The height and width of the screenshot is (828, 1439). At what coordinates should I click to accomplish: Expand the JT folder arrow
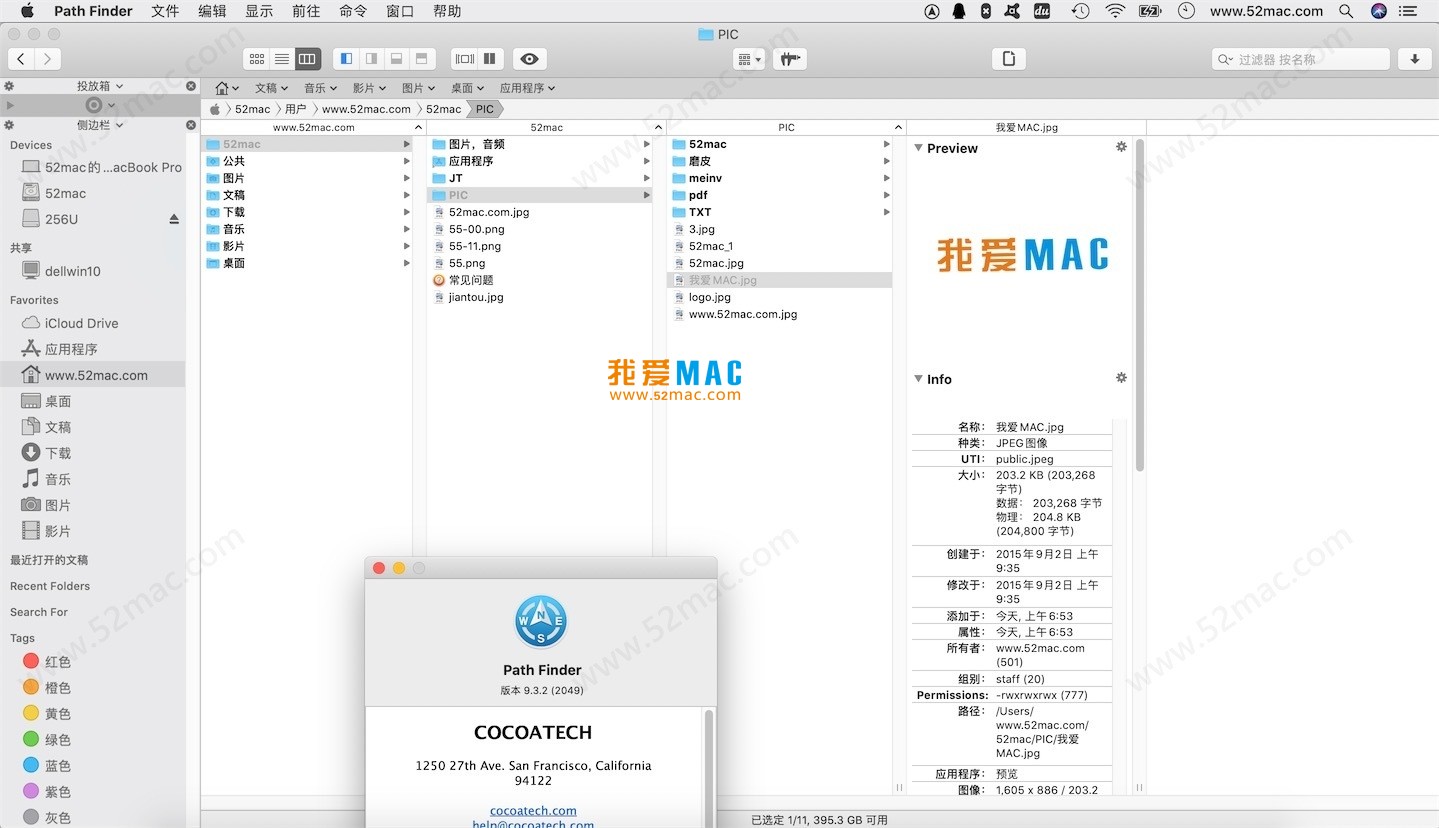pos(647,178)
